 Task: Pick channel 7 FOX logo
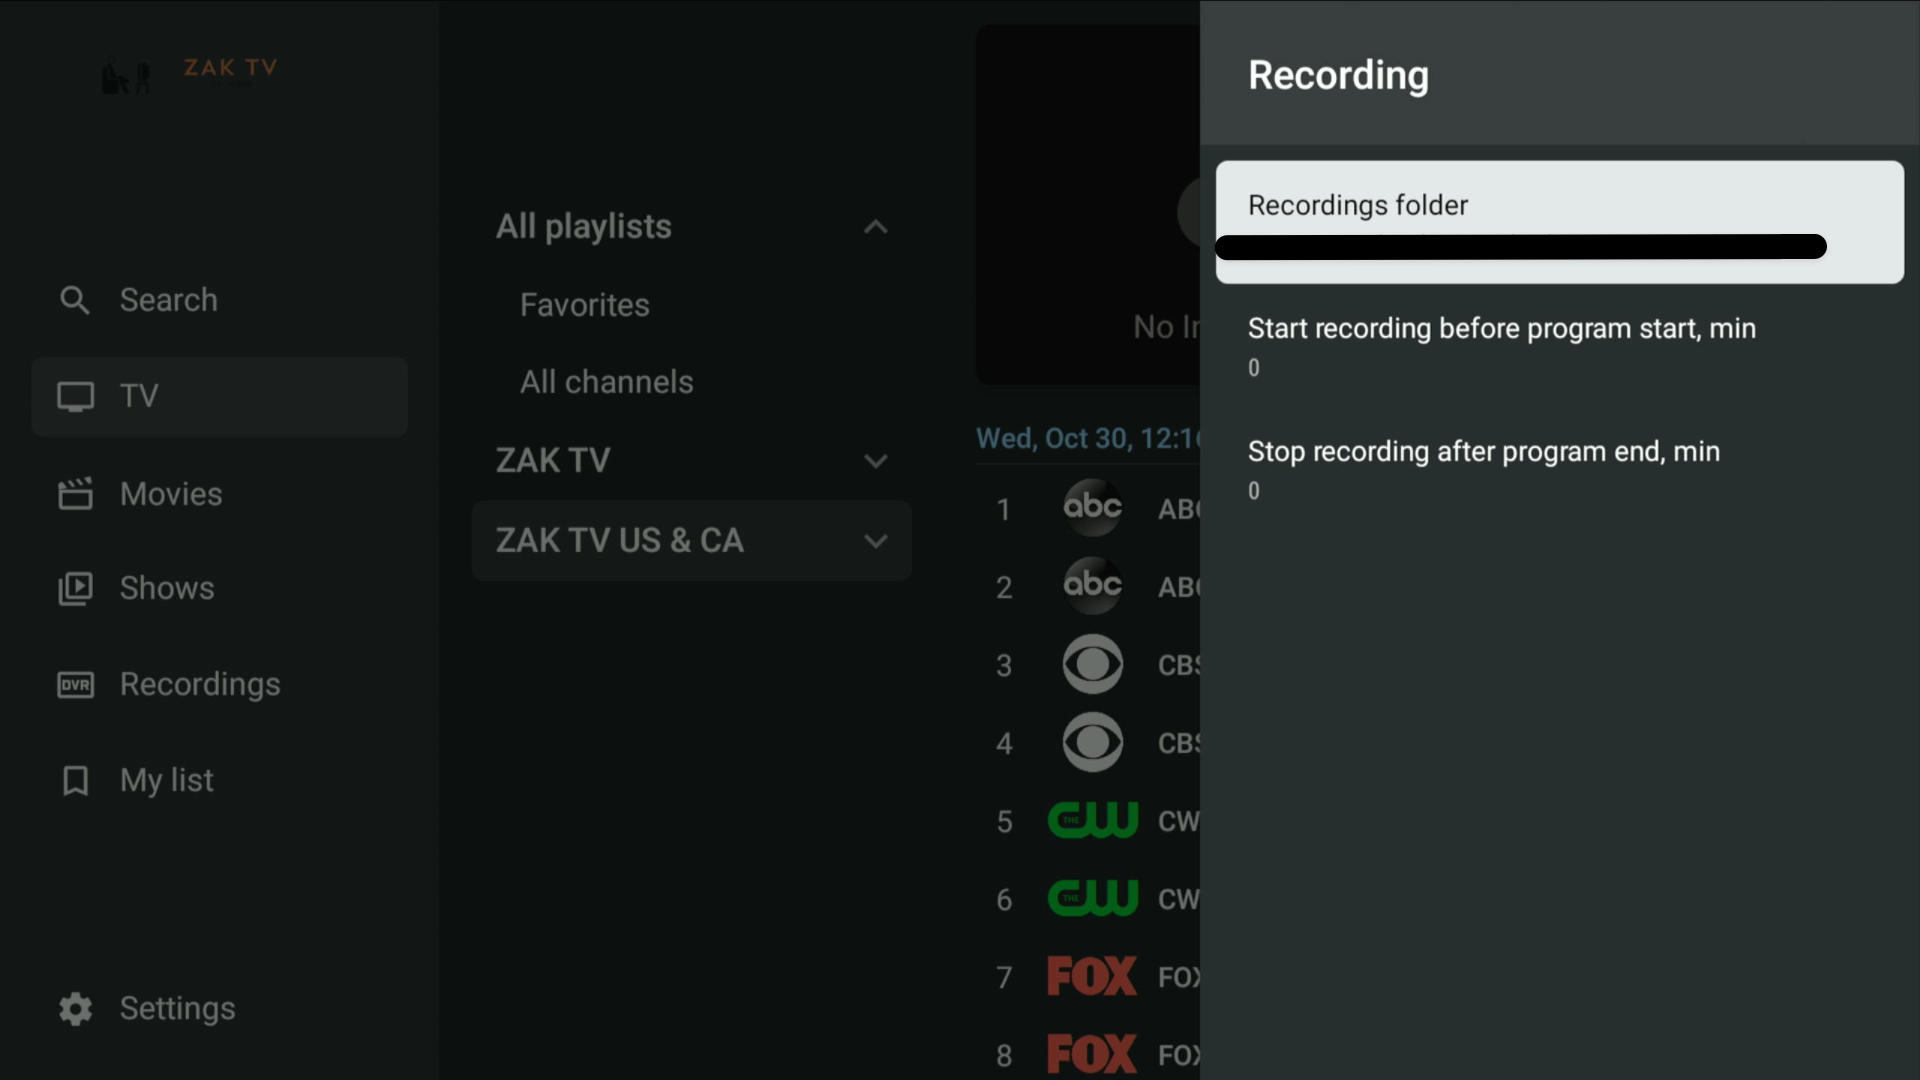pos(1091,977)
